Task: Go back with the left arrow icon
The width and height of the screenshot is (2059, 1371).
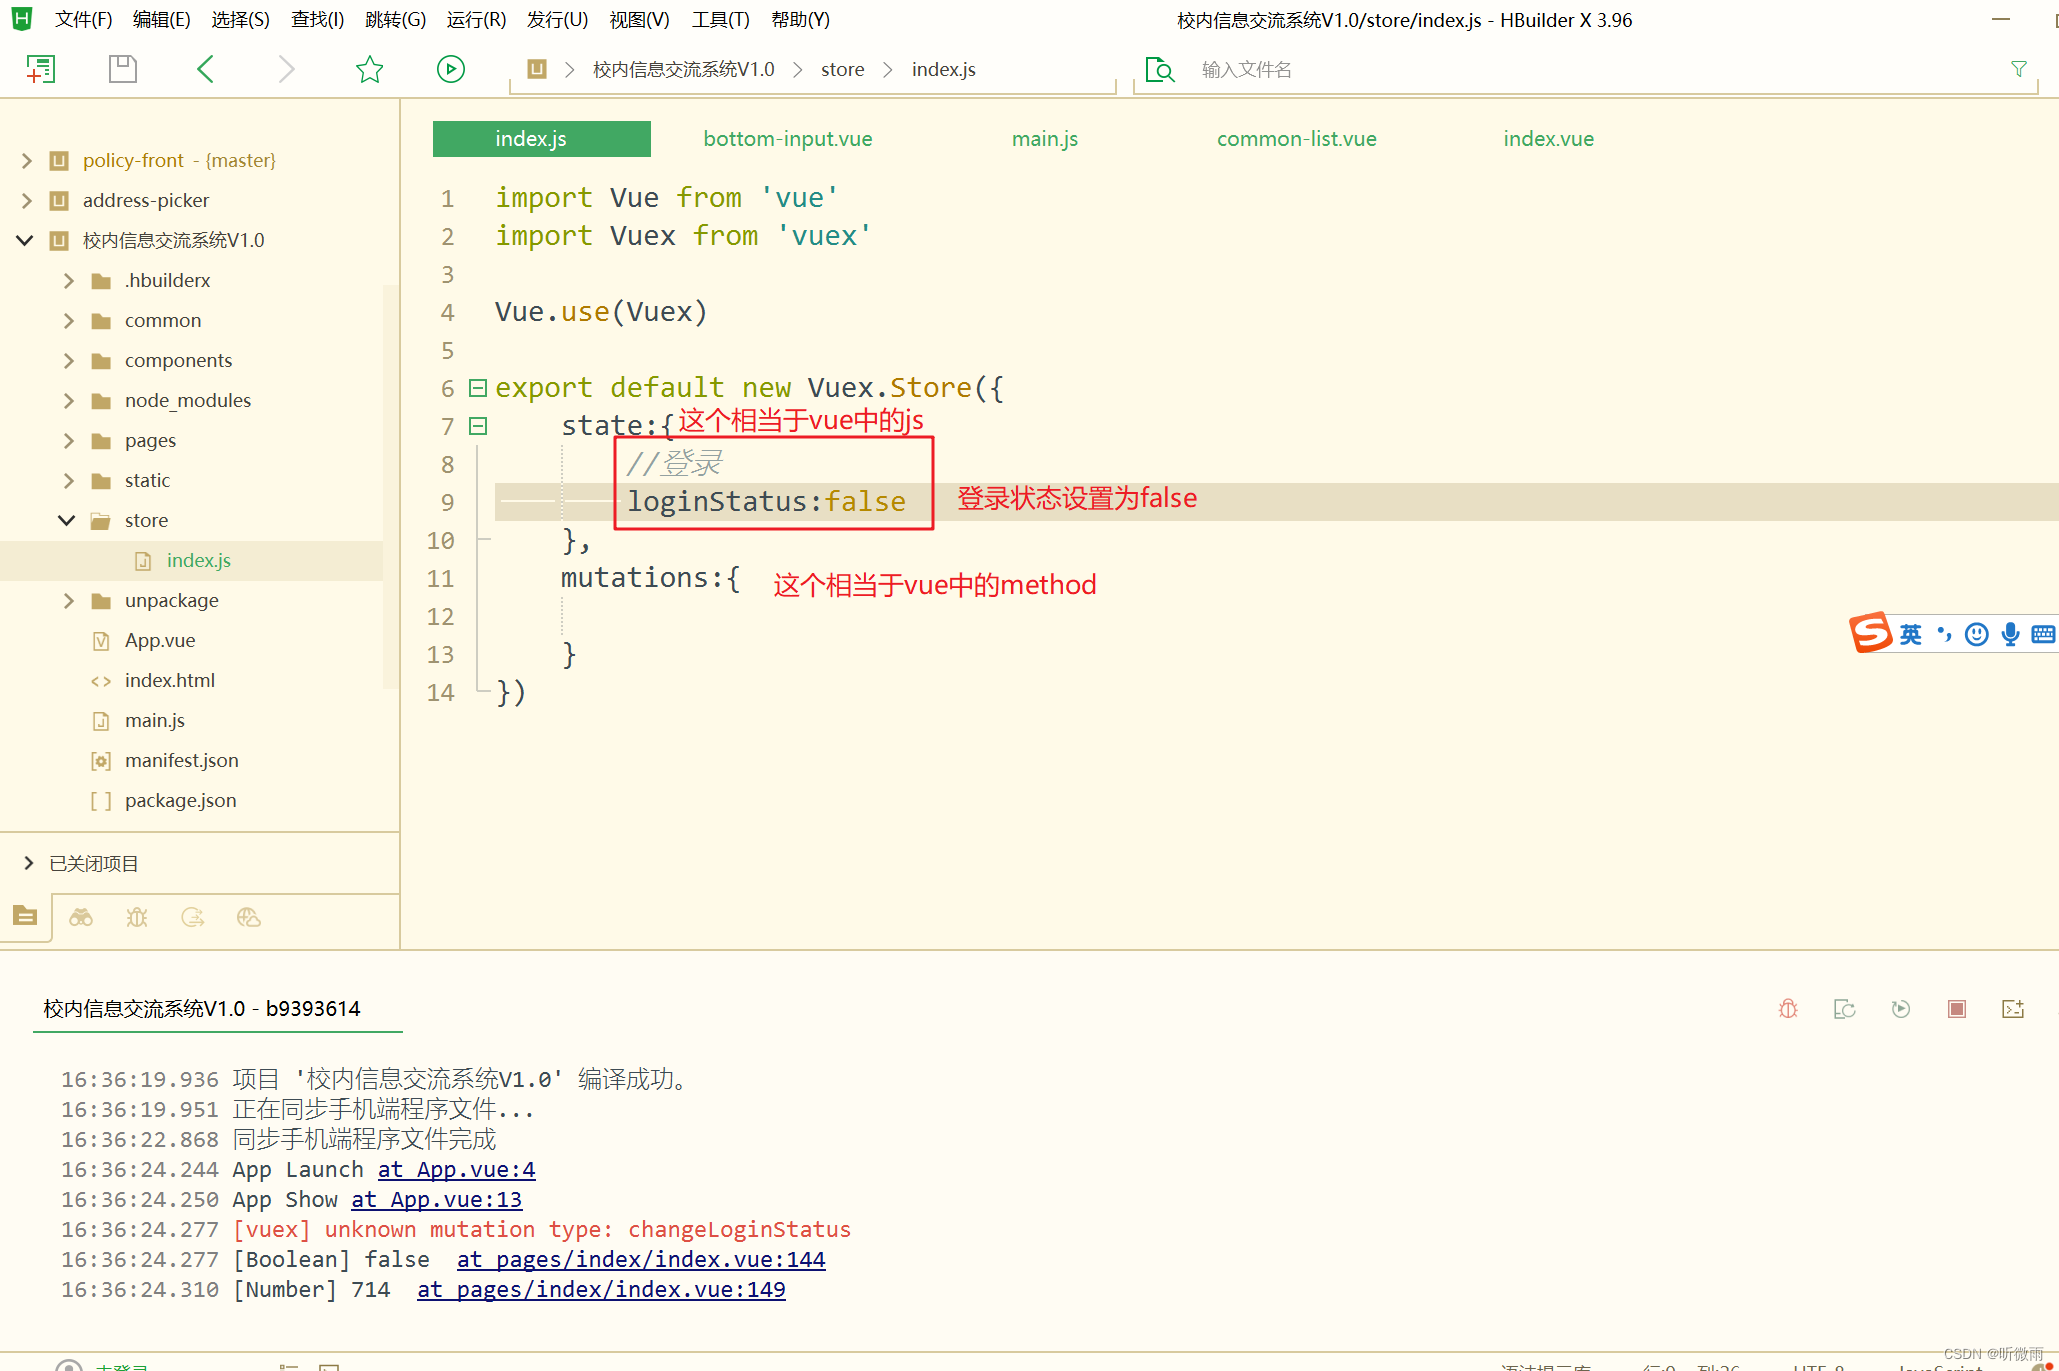Action: coord(206,69)
